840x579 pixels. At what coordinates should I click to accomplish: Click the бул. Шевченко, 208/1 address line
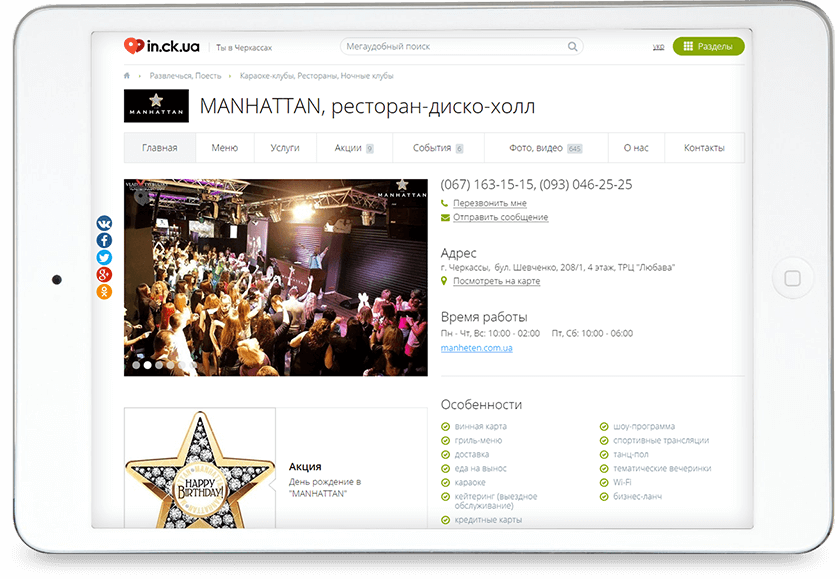(x=558, y=267)
